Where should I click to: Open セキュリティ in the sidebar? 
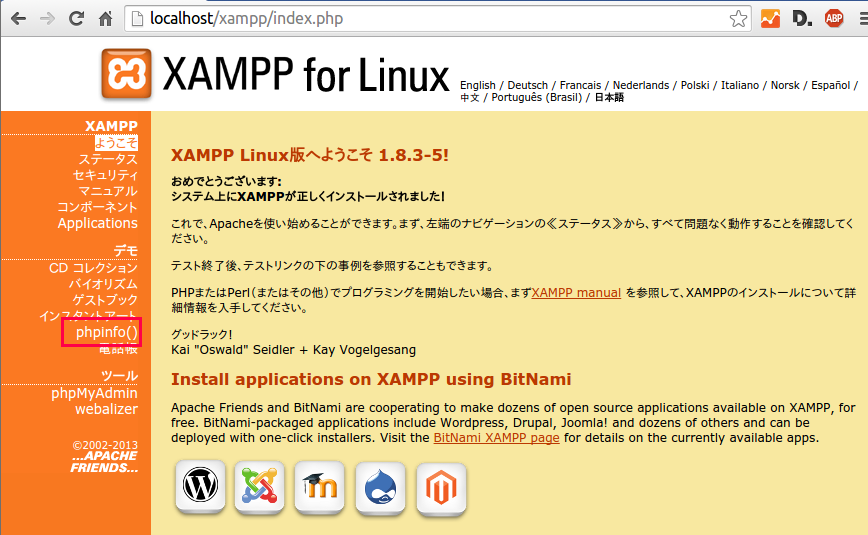105,175
